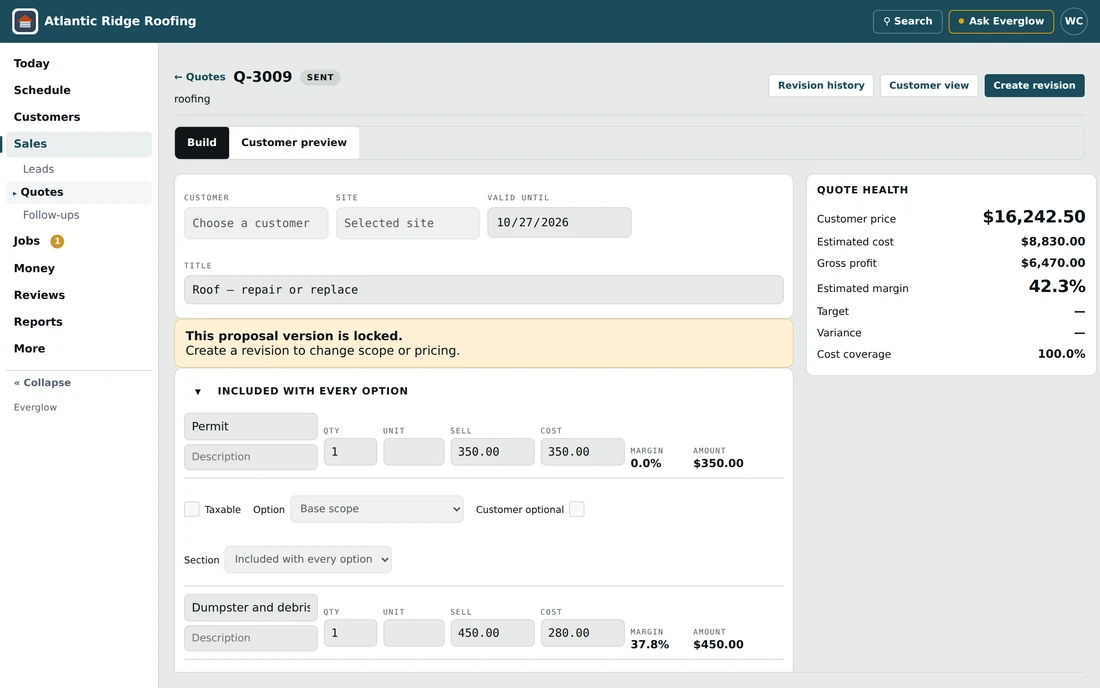Click the Choose a customer field
Screen dimensions: 1100x688
(x=256, y=223)
